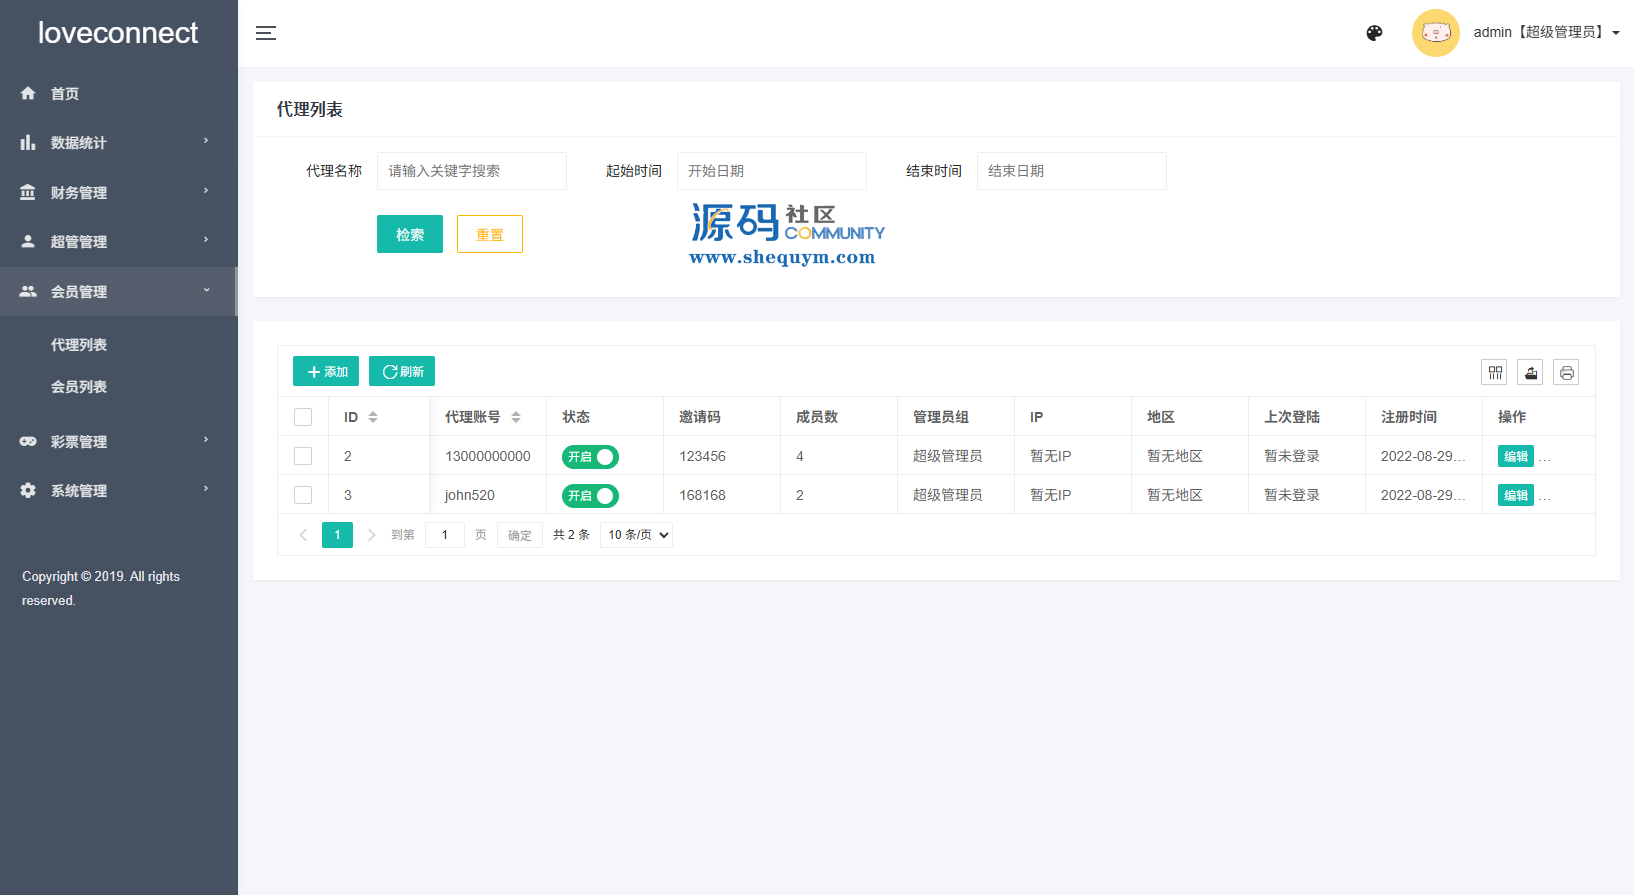This screenshot has height=895, width=1634.
Task: Click the hamburger menu collapse icon
Action: 265,33
